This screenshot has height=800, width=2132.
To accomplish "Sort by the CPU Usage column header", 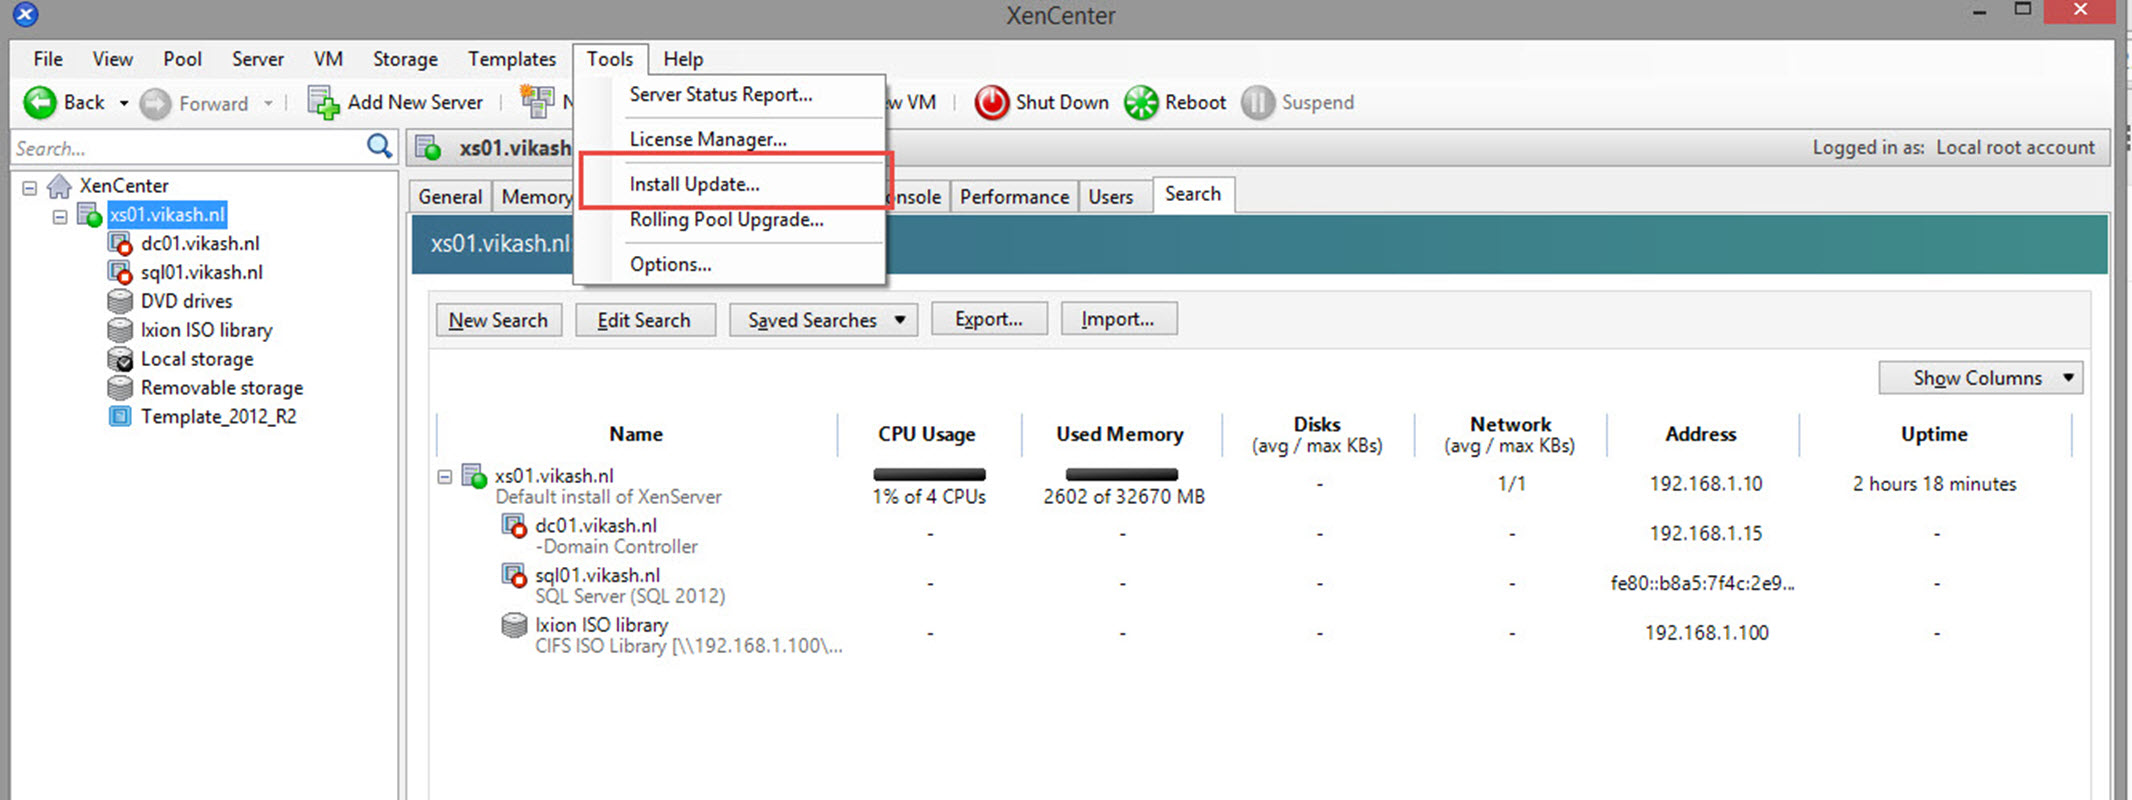I will pos(927,434).
